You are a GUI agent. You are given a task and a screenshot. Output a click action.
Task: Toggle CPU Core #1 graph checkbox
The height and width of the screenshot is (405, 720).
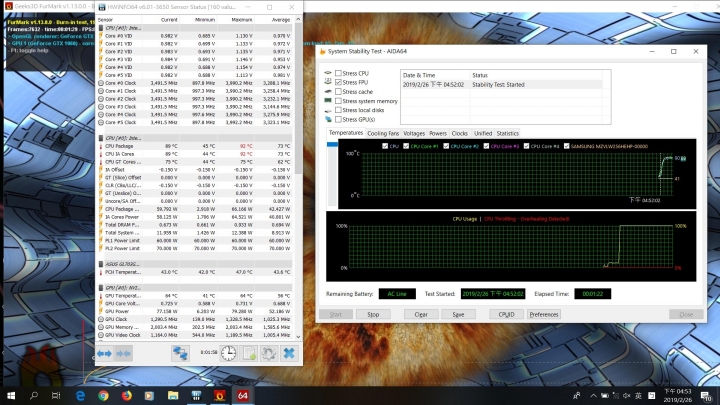coord(406,146)
